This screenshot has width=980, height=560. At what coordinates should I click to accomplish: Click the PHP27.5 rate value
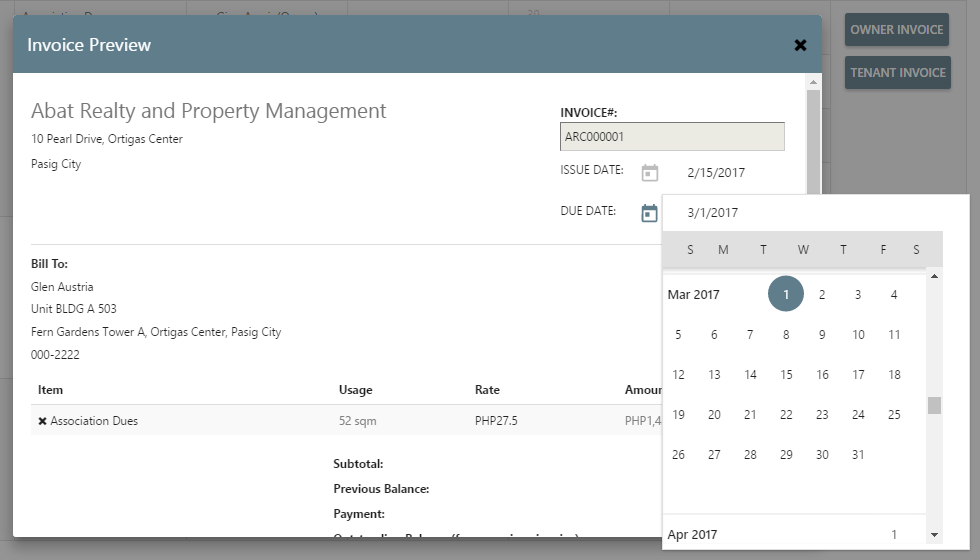point(496,421)
